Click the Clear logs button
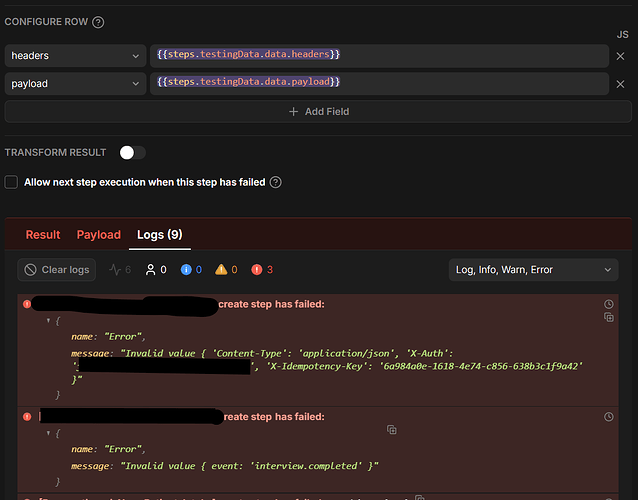The height and width of the screenshot is (500, 638). 57,270
